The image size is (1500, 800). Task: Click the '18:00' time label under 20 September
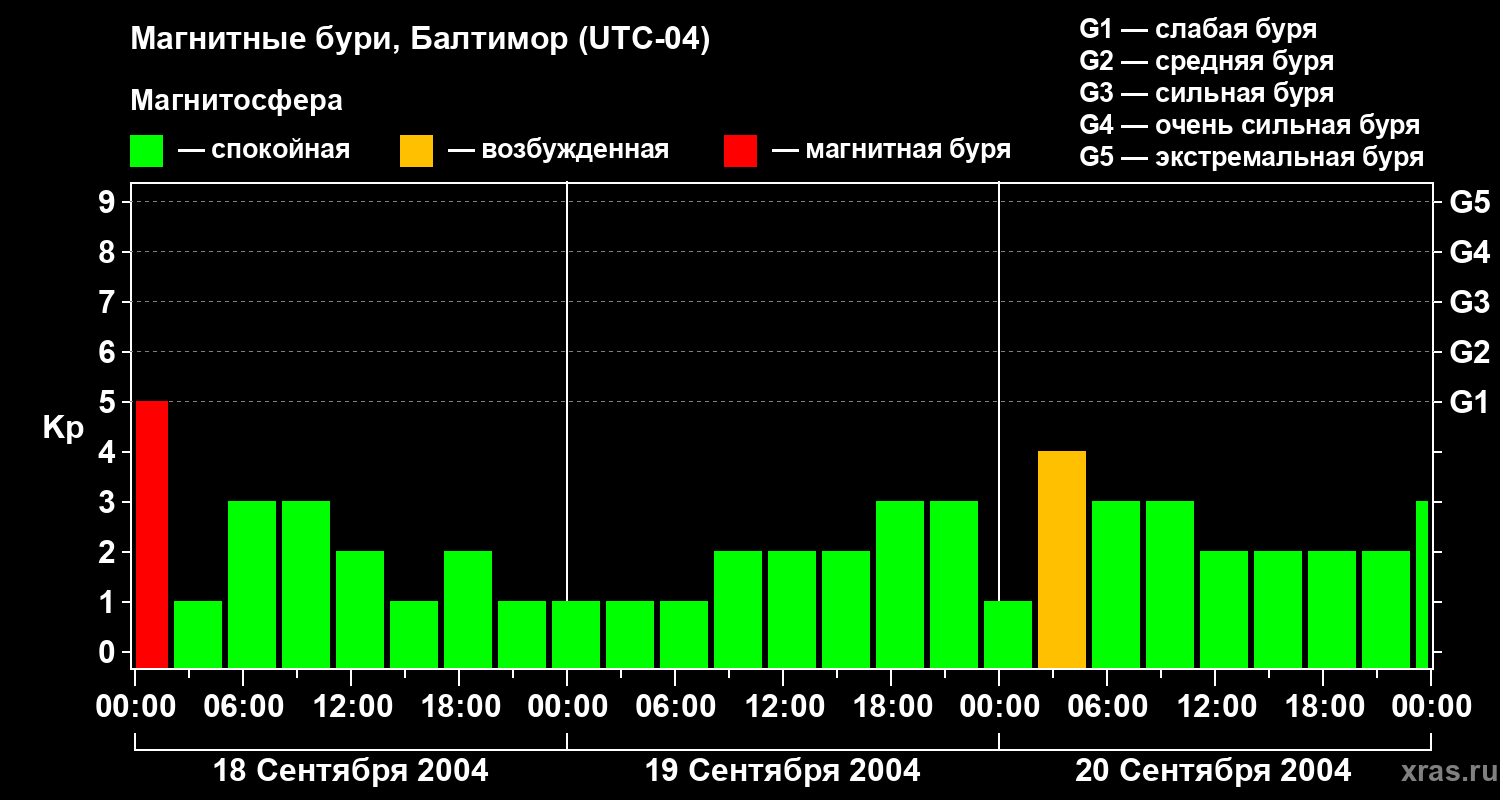click(1323, 707)
